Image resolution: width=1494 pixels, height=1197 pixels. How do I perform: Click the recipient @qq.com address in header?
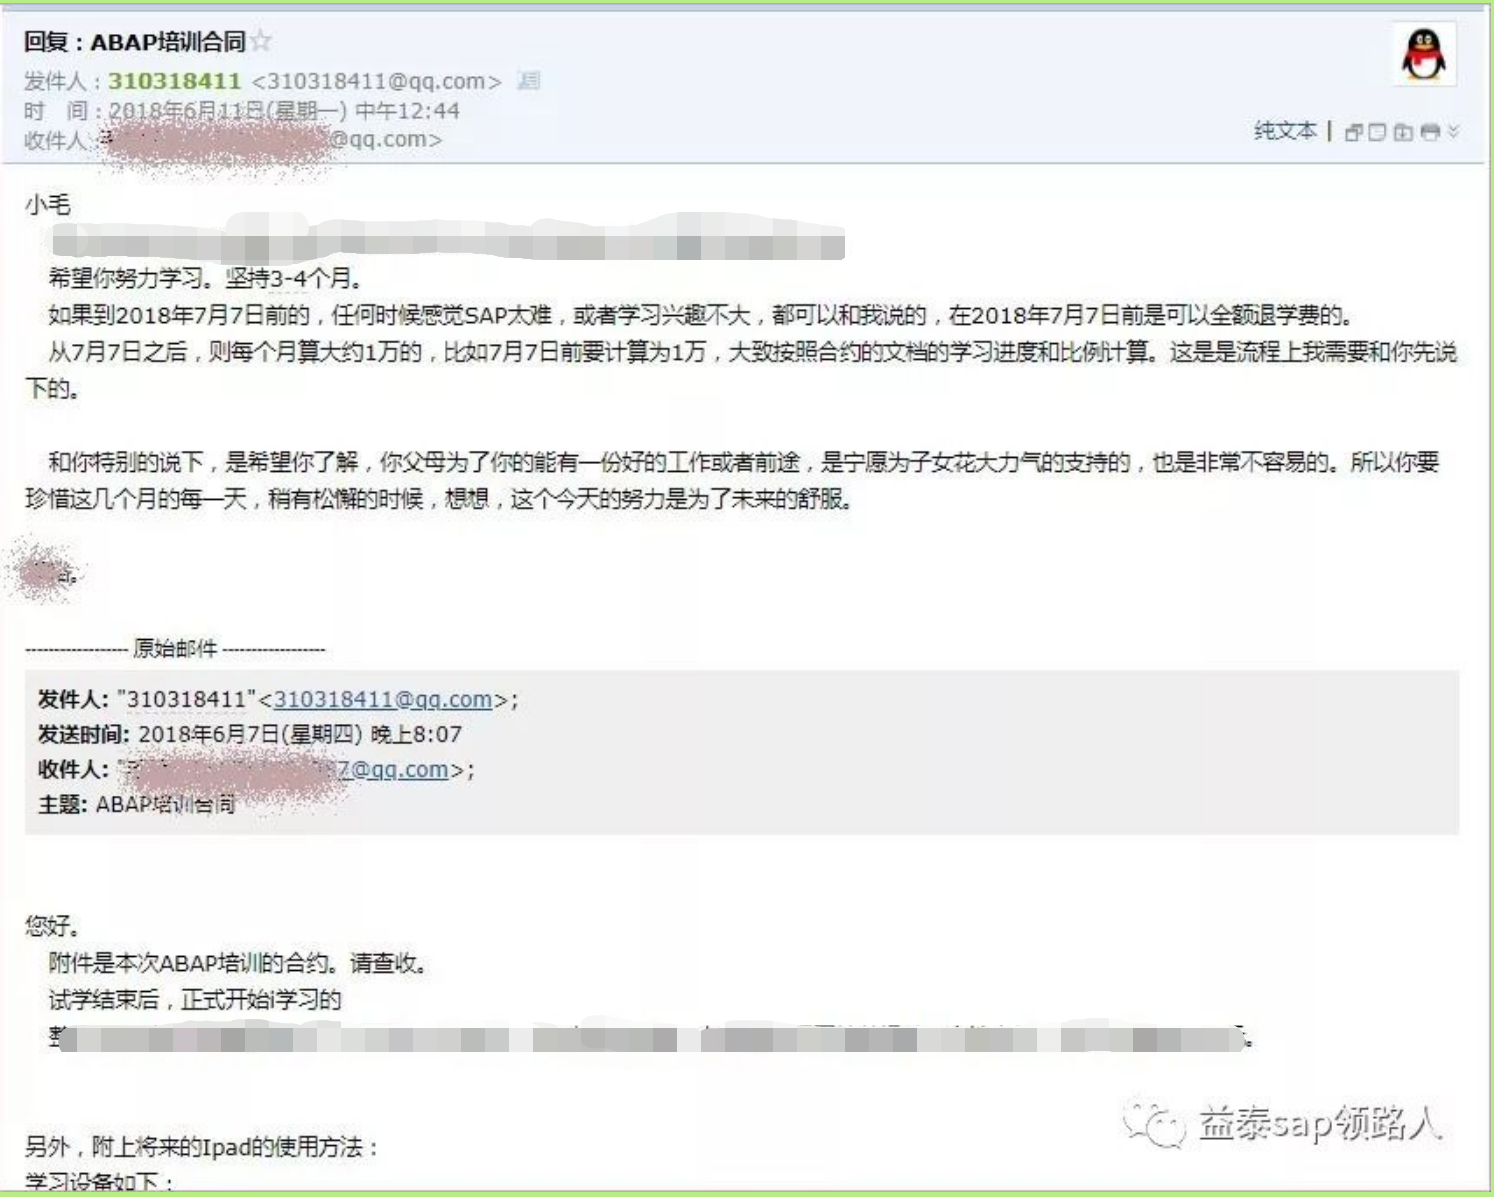(385, 139)
